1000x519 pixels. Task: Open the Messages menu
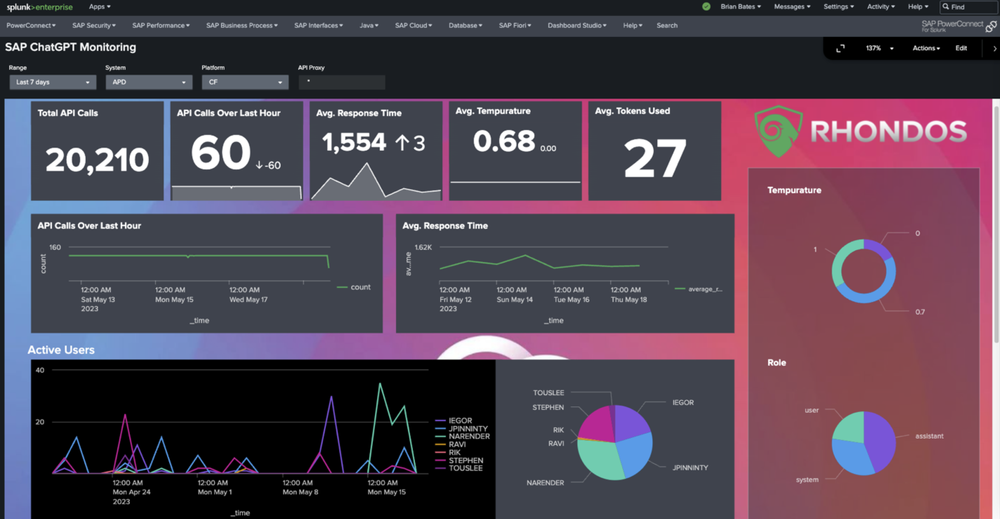click(792, 6)
